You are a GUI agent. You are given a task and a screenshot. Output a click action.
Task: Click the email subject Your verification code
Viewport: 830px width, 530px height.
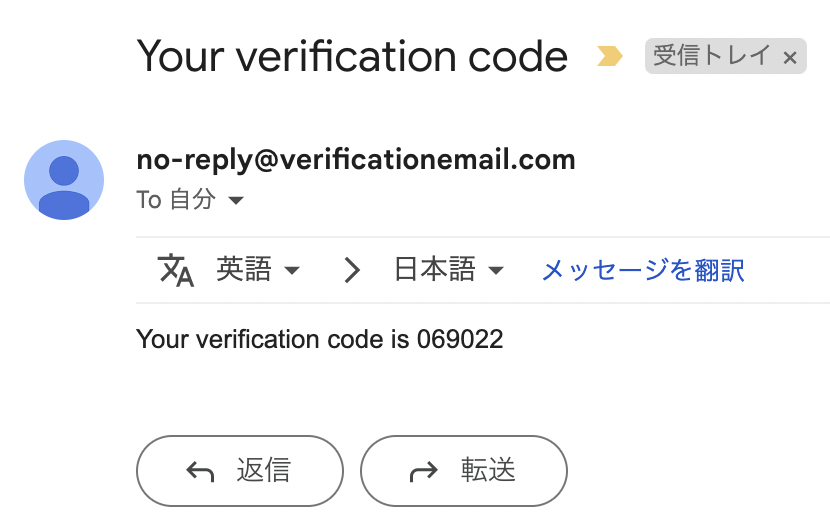click(x=352, y=56)
